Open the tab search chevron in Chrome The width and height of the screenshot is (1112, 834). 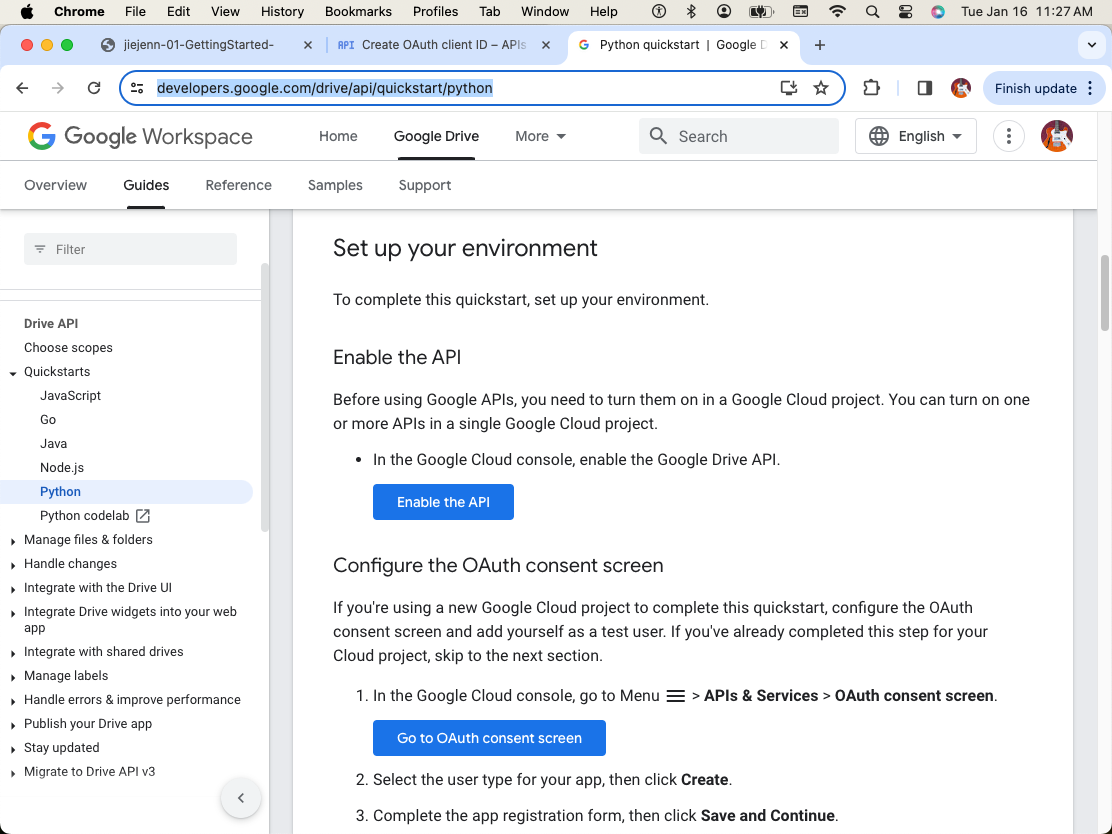(1091, 45)
